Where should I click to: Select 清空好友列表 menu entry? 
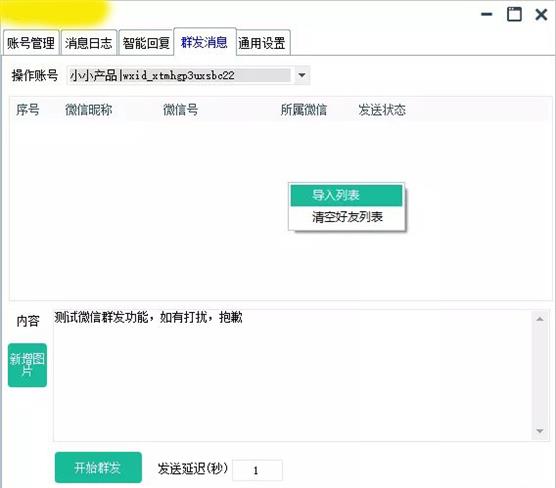(x=346, y=217)
